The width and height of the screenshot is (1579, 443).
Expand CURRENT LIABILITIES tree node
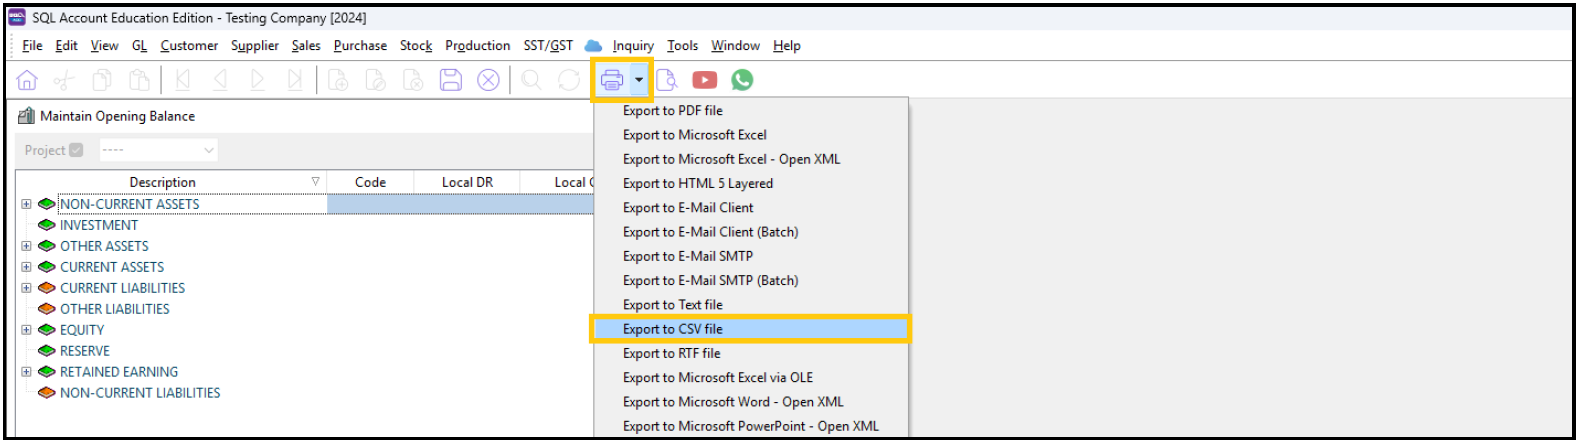26,288
